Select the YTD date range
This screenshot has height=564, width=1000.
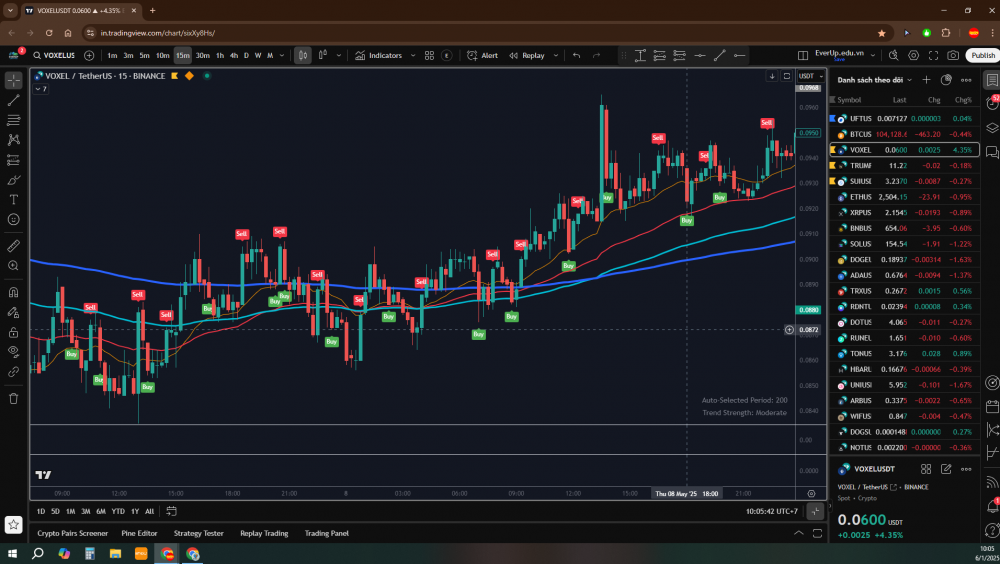point(118,511)
